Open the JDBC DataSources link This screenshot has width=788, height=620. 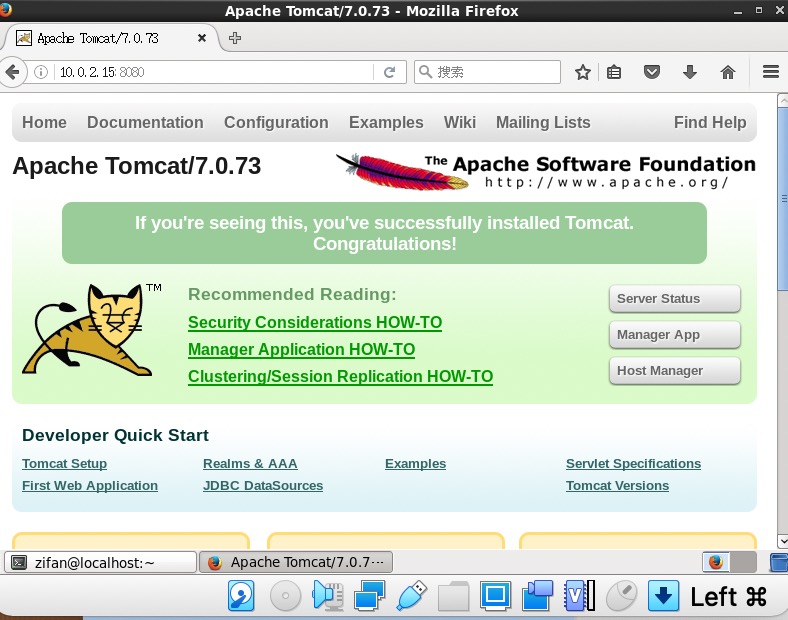(x=263, y=486)
